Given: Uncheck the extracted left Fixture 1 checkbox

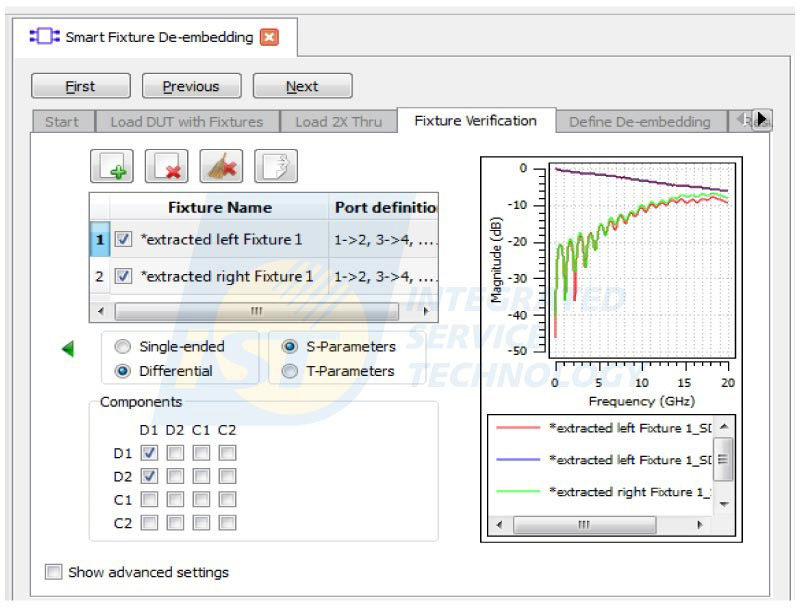Looking at the screenshot, I should click(123, 239).
